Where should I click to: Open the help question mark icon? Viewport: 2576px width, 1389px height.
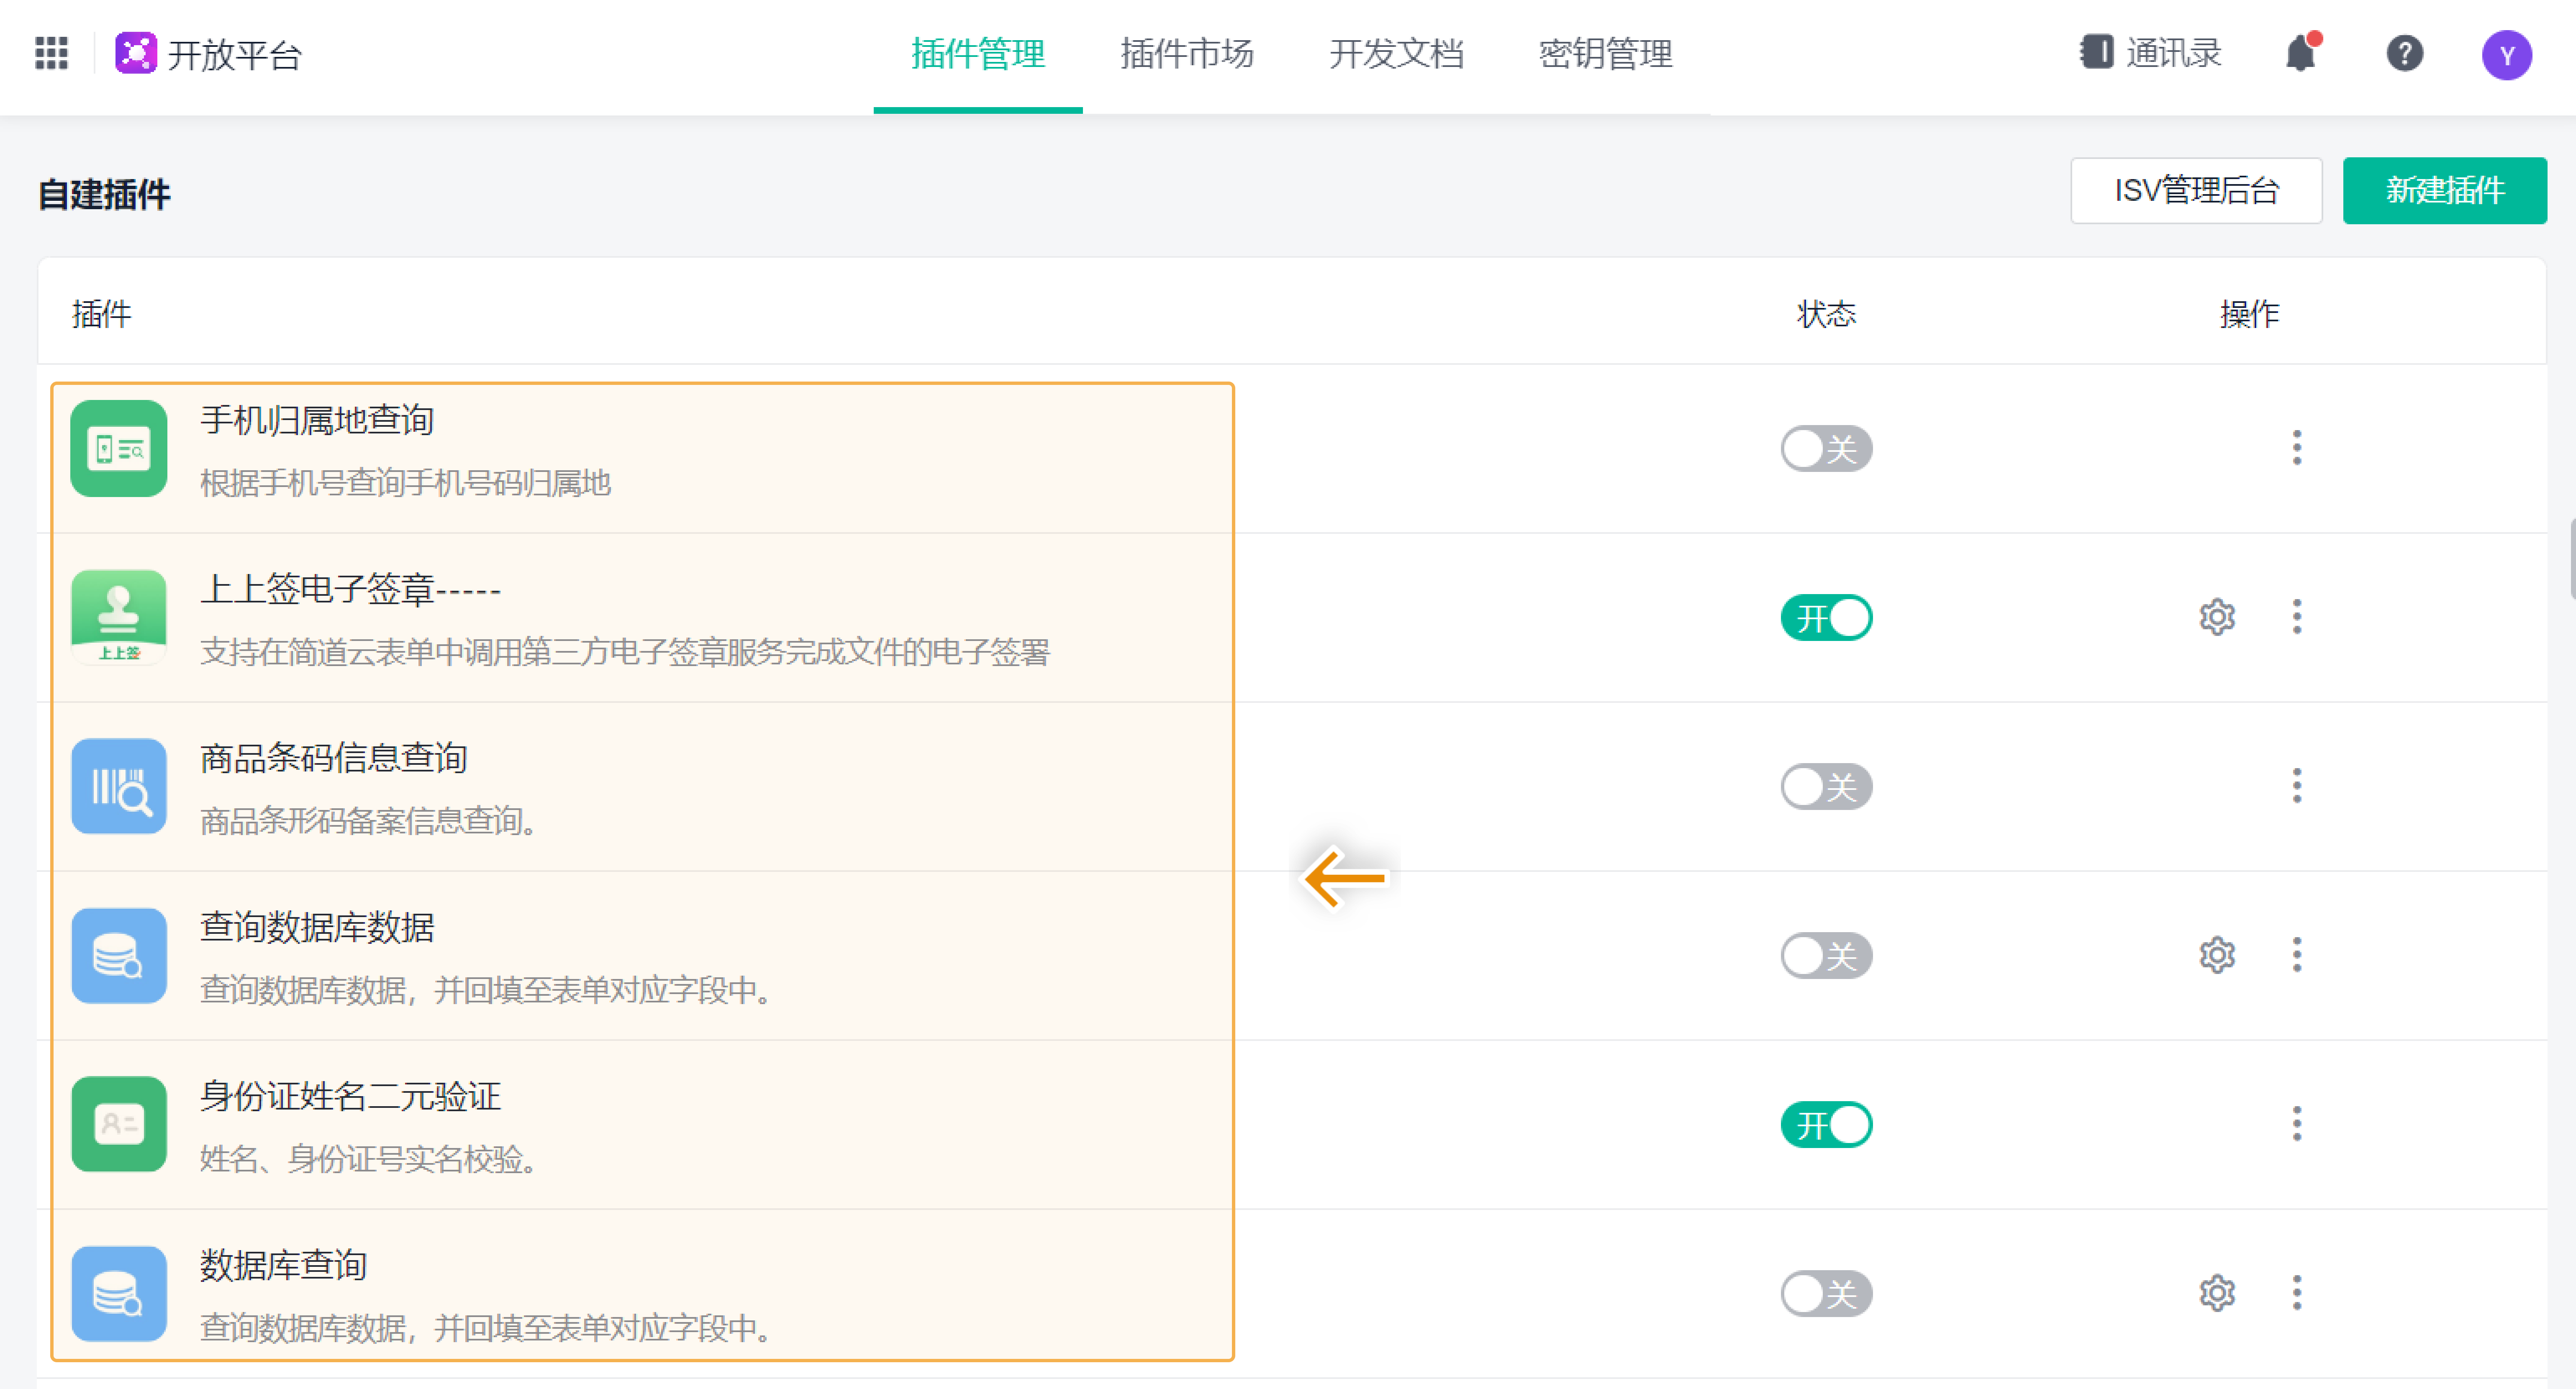pyautogui.click(x=2404, y=53)
